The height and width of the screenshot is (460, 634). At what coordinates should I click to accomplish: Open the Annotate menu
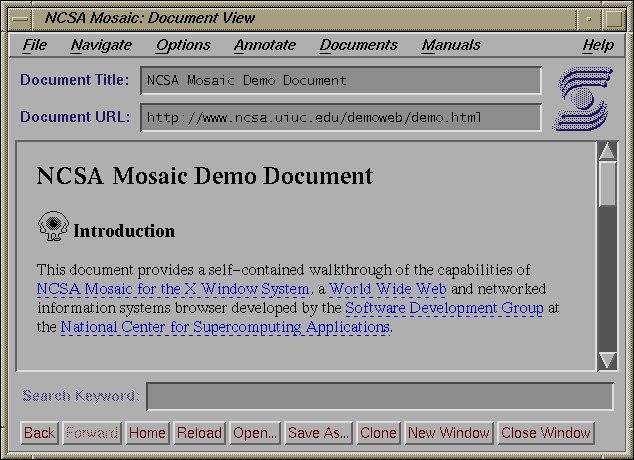(265, 45)
